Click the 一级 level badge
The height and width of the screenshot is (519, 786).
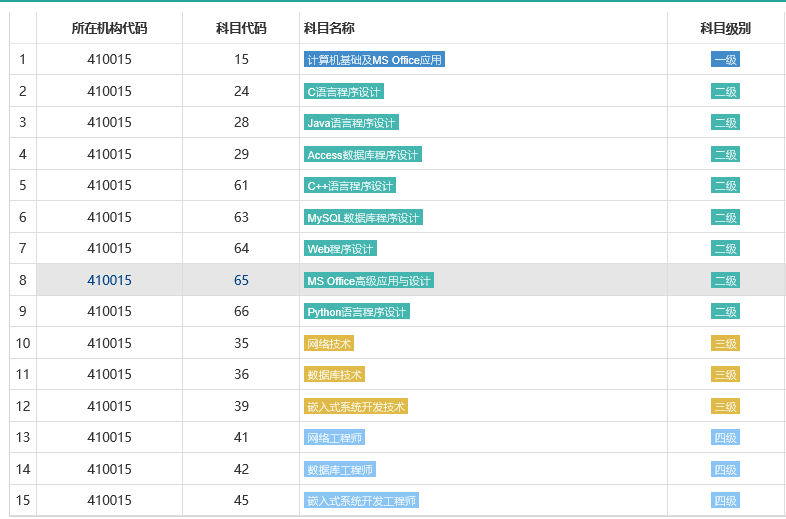725,60
